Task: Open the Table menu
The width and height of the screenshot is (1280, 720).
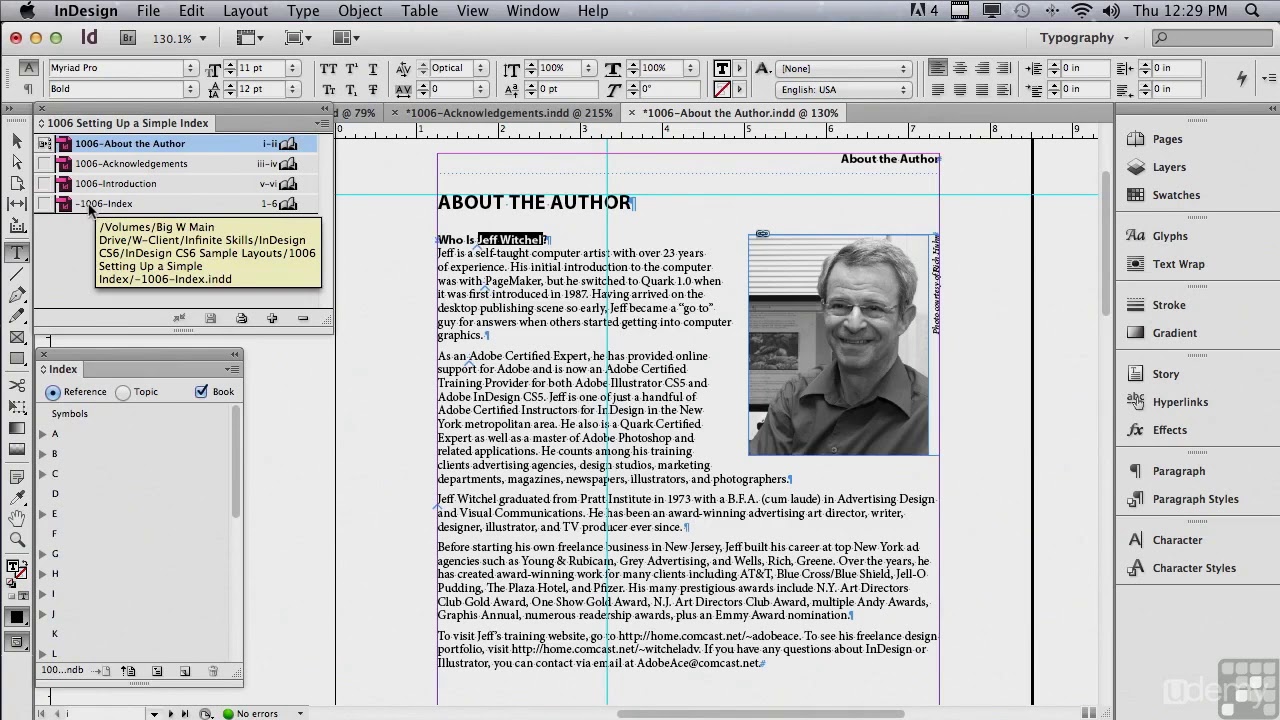Action: tap(420, 11)
